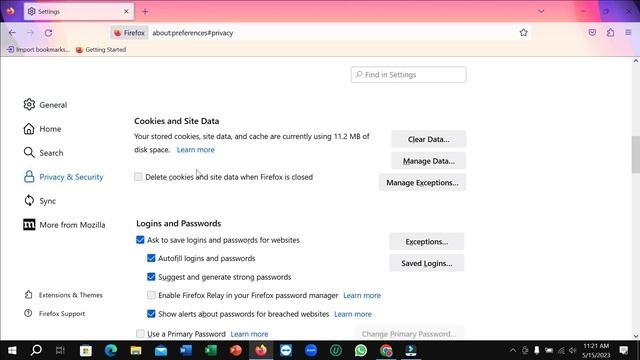Image resolution: width=640 pixels, height=360 pixels.
Task: Open More from Mozilla category
Action: (64, 224)
